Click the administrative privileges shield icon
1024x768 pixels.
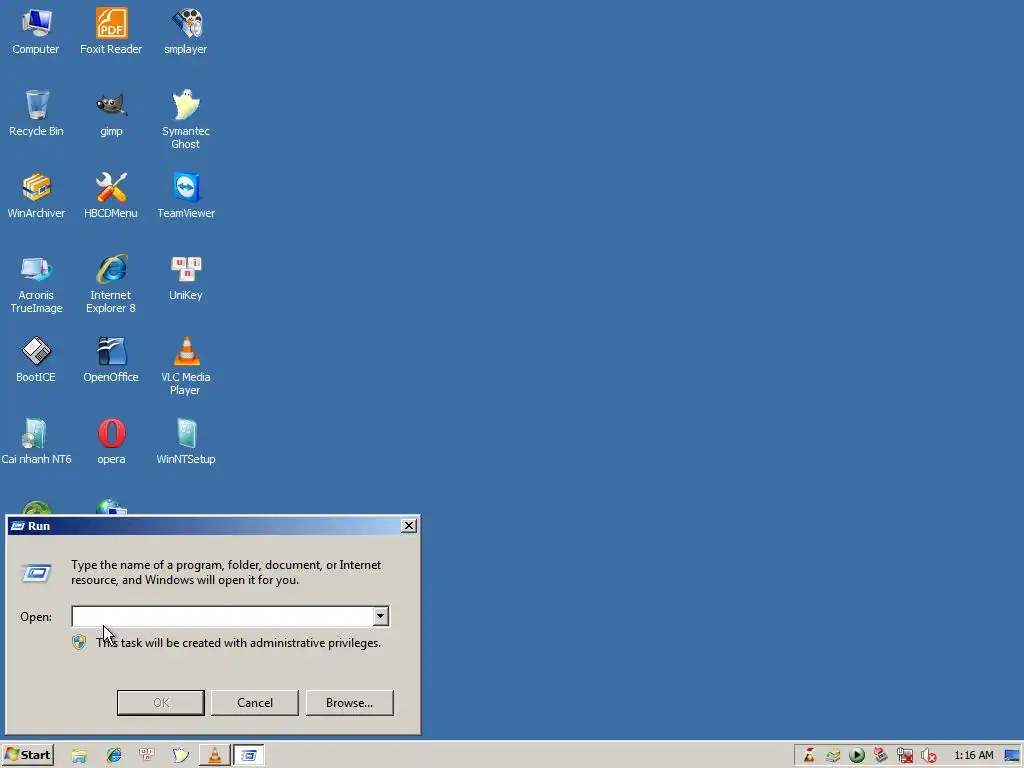(79, 643)
